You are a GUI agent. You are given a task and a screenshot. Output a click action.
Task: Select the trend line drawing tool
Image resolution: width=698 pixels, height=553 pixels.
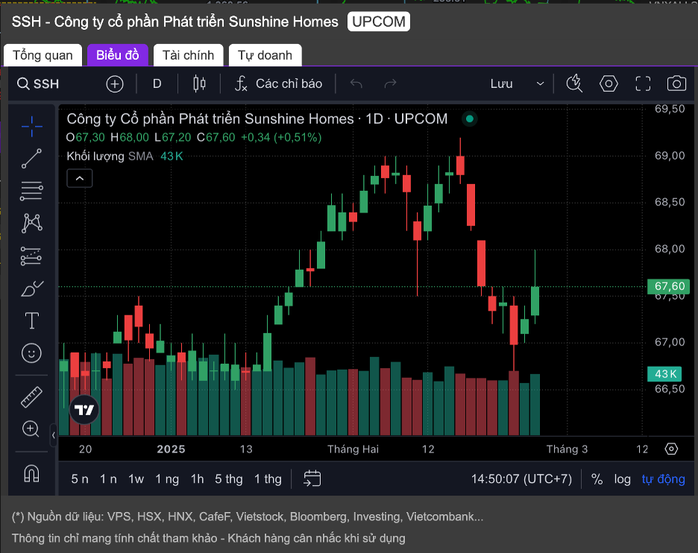pos(32,159)
